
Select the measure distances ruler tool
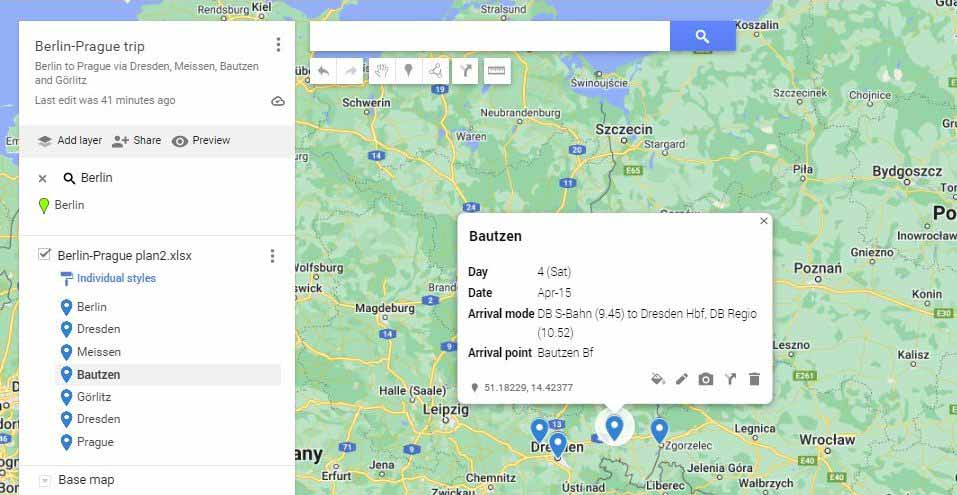[497, 71]
